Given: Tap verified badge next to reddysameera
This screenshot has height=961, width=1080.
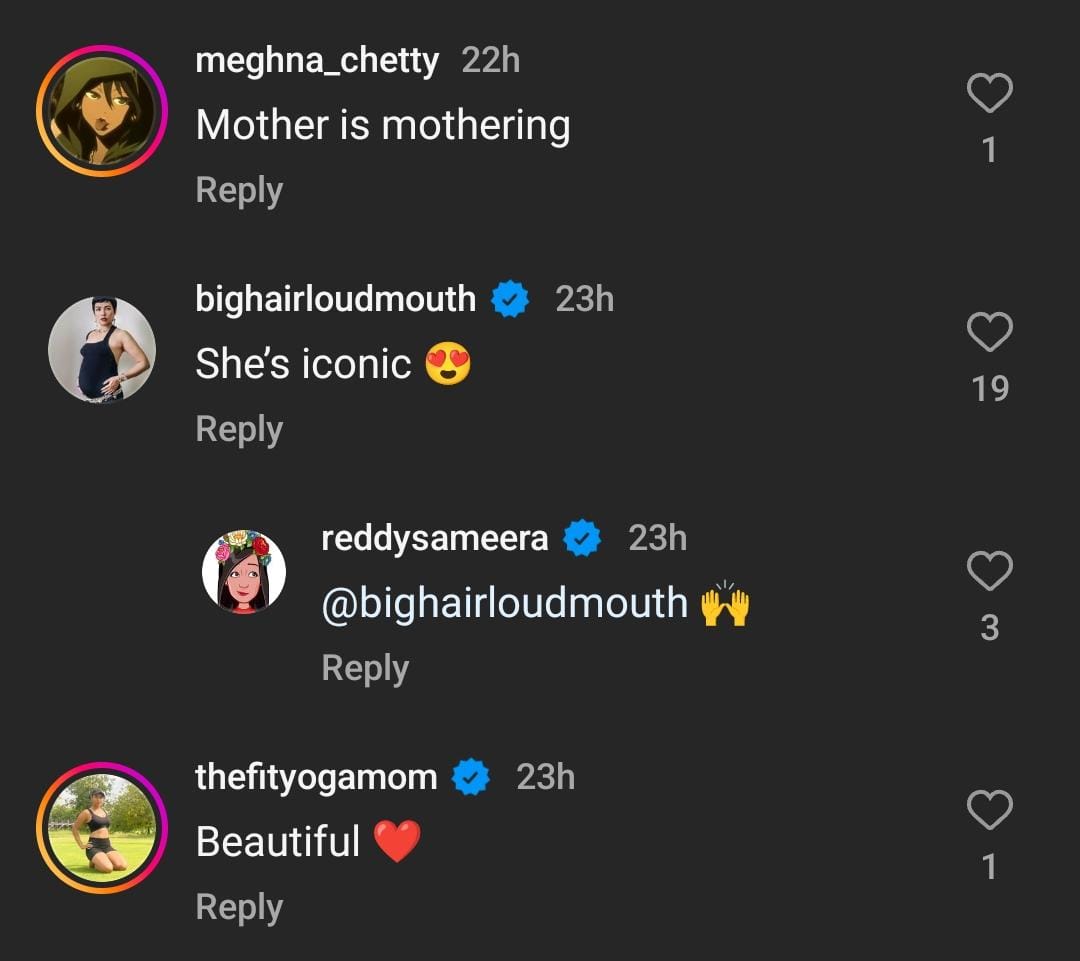Looking at the screenshot, I should click(583, 539).
